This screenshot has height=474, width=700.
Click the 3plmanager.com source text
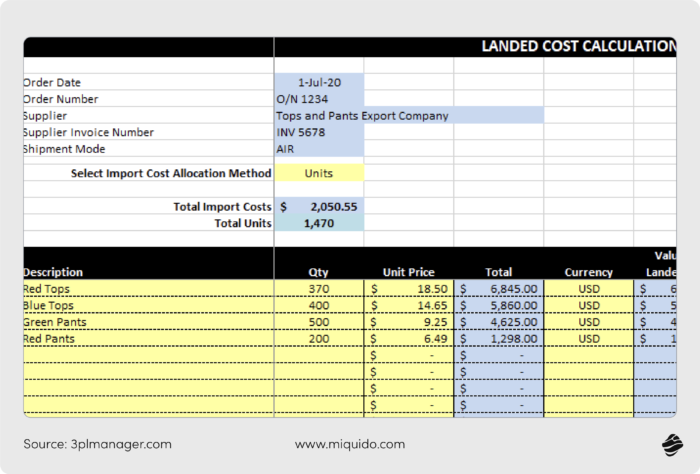tap(98, 444)
